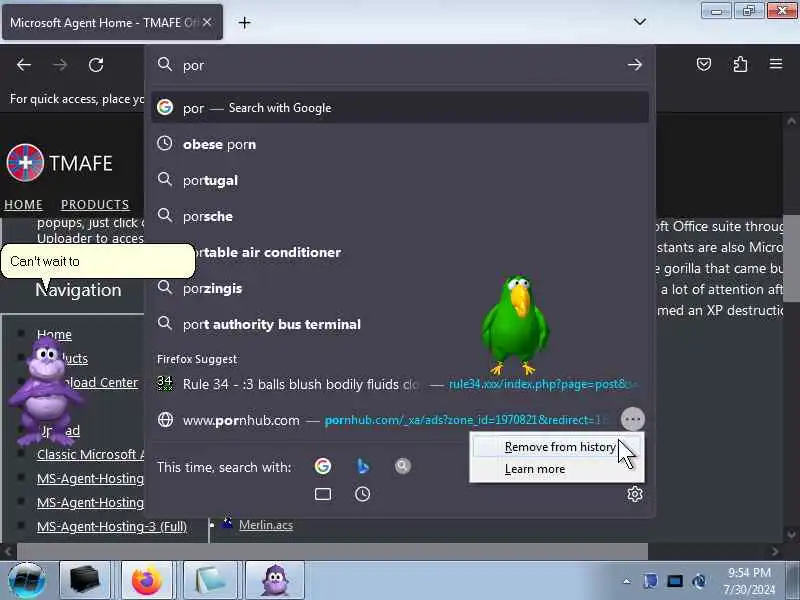Image resolution: width=800 pixels, height=600 pixels.
Task: Open the black box app on taskbar
Action: [x=85, y=580]
